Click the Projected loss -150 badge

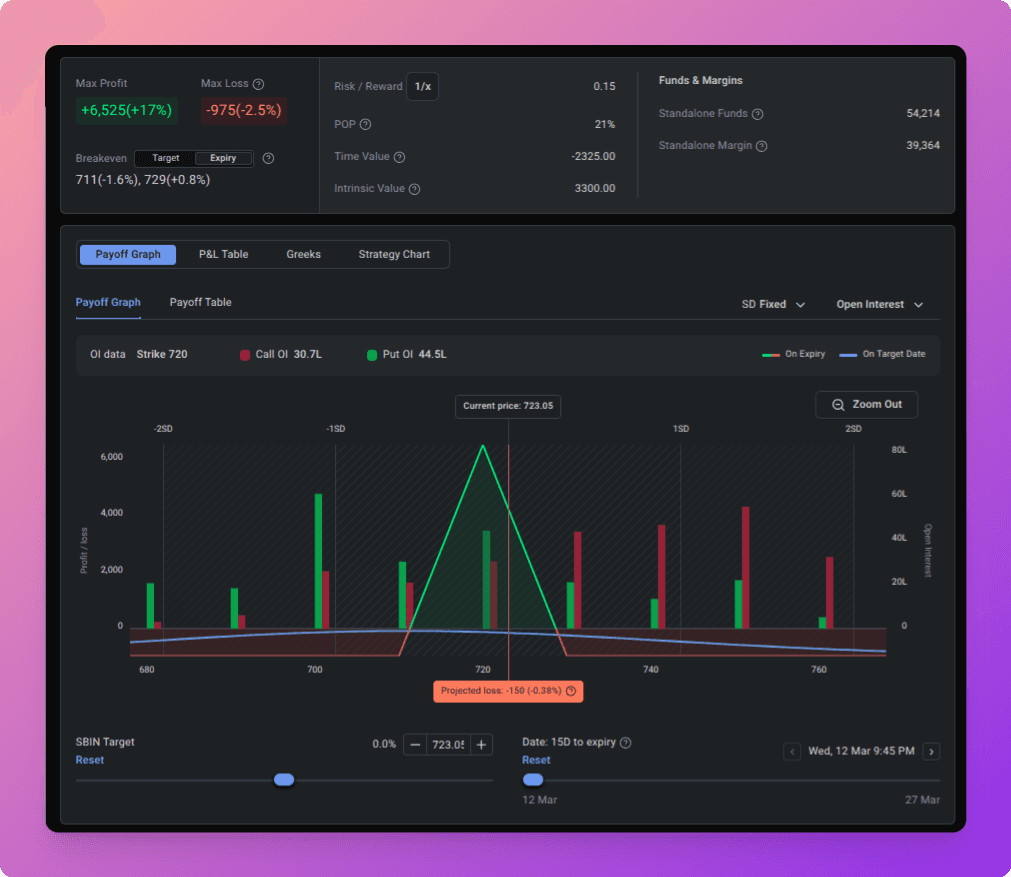click(508, 691)
